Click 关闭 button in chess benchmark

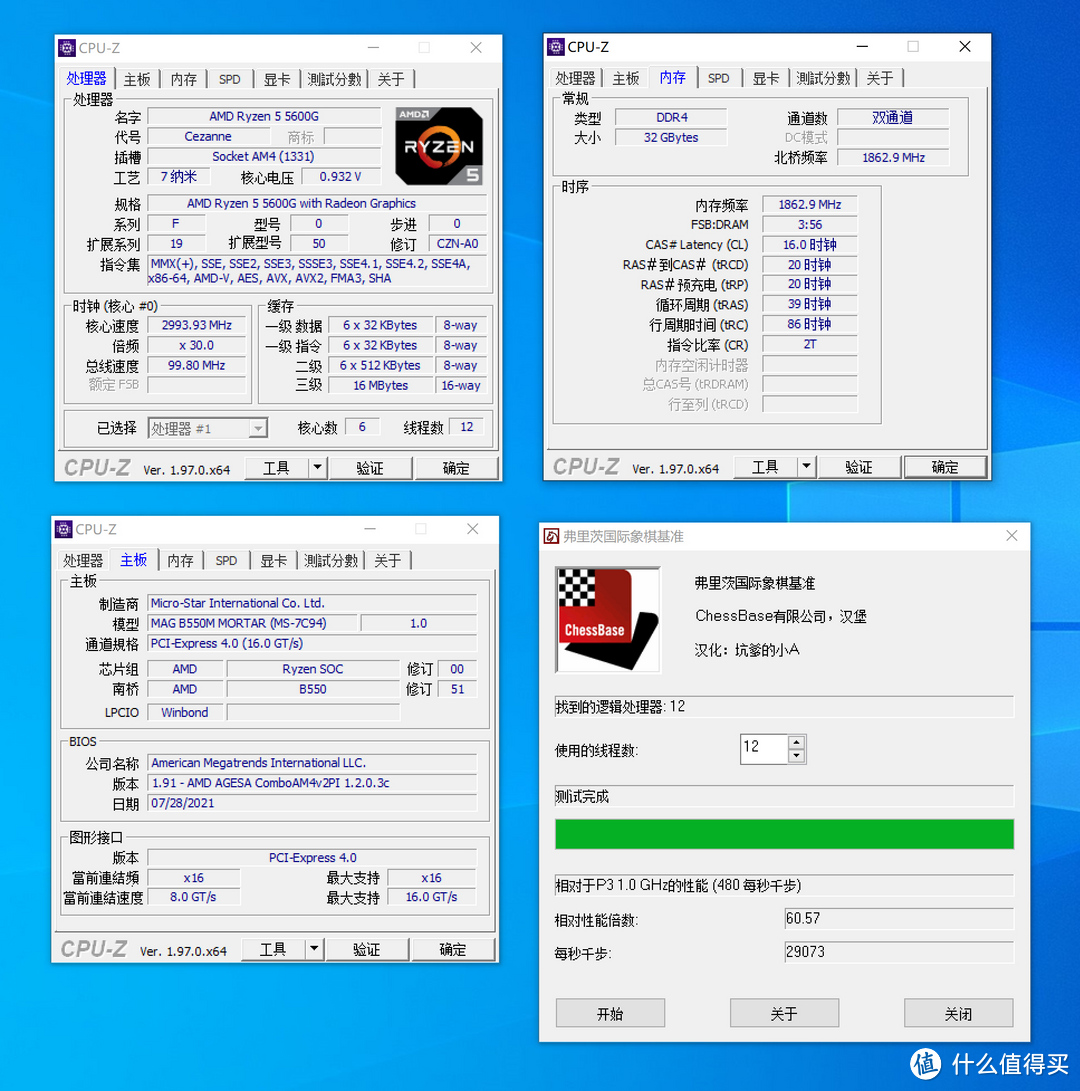958,1013
